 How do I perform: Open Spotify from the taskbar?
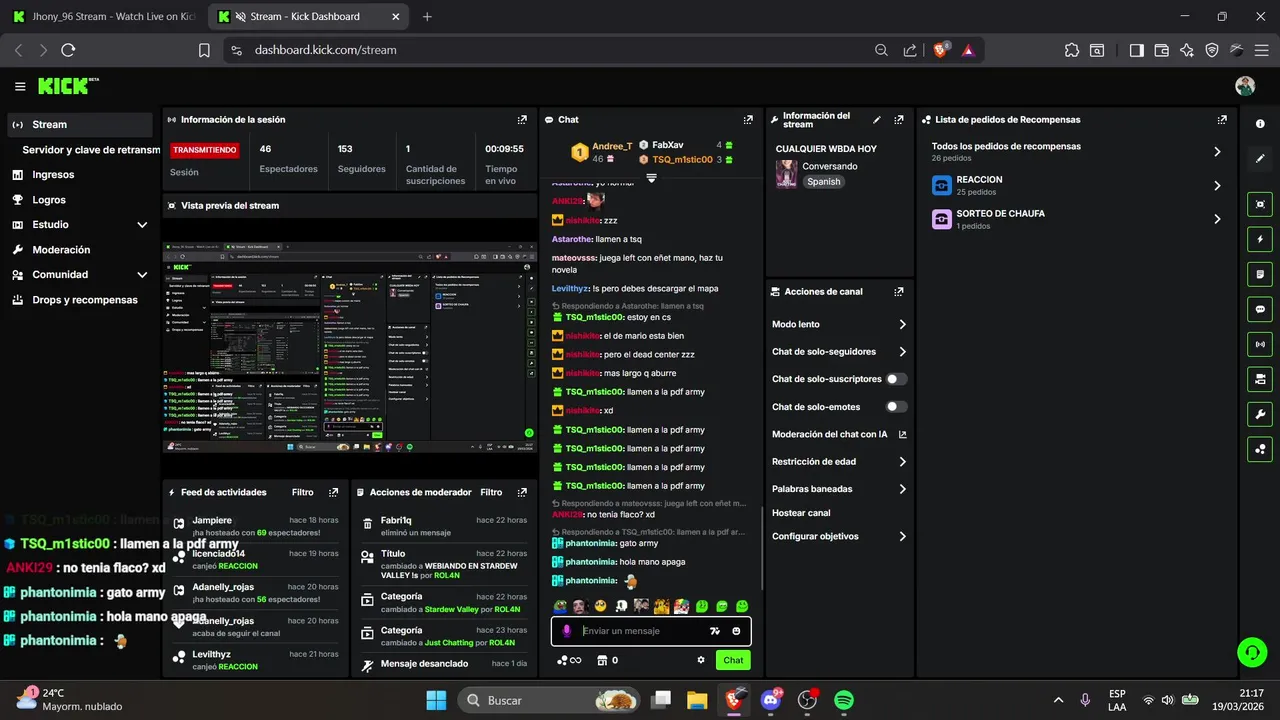pos(844,700)
